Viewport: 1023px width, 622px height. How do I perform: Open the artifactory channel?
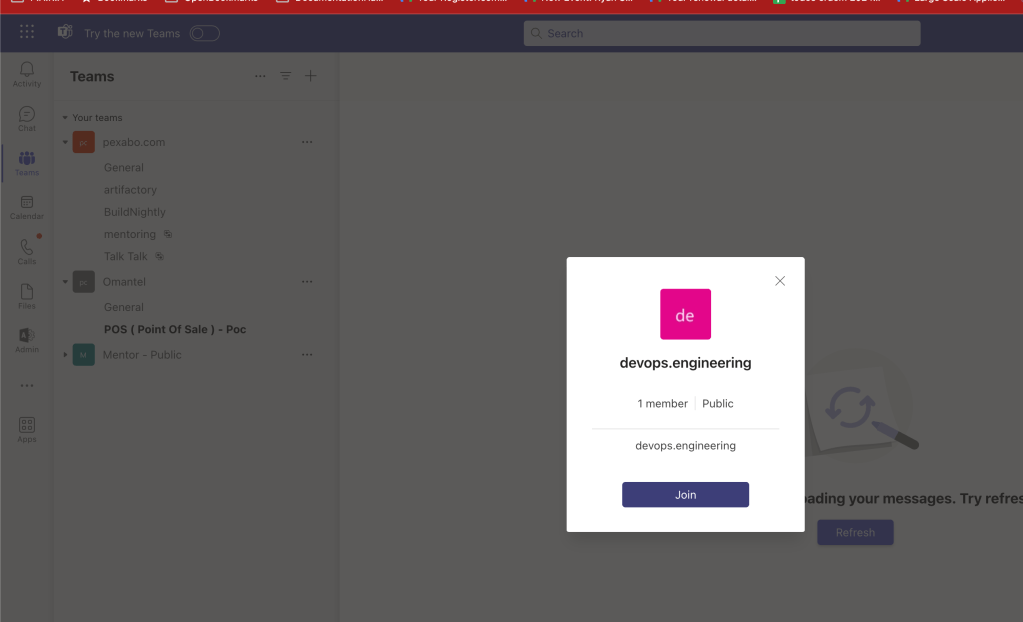tap(130, 189)
